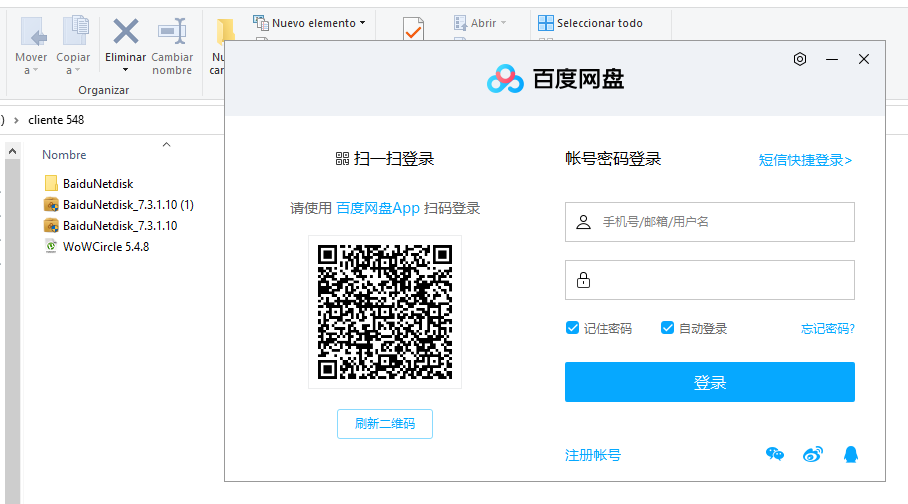Close the Baidu Netdisk login window
908x504 pixels.
click(863, 59)
